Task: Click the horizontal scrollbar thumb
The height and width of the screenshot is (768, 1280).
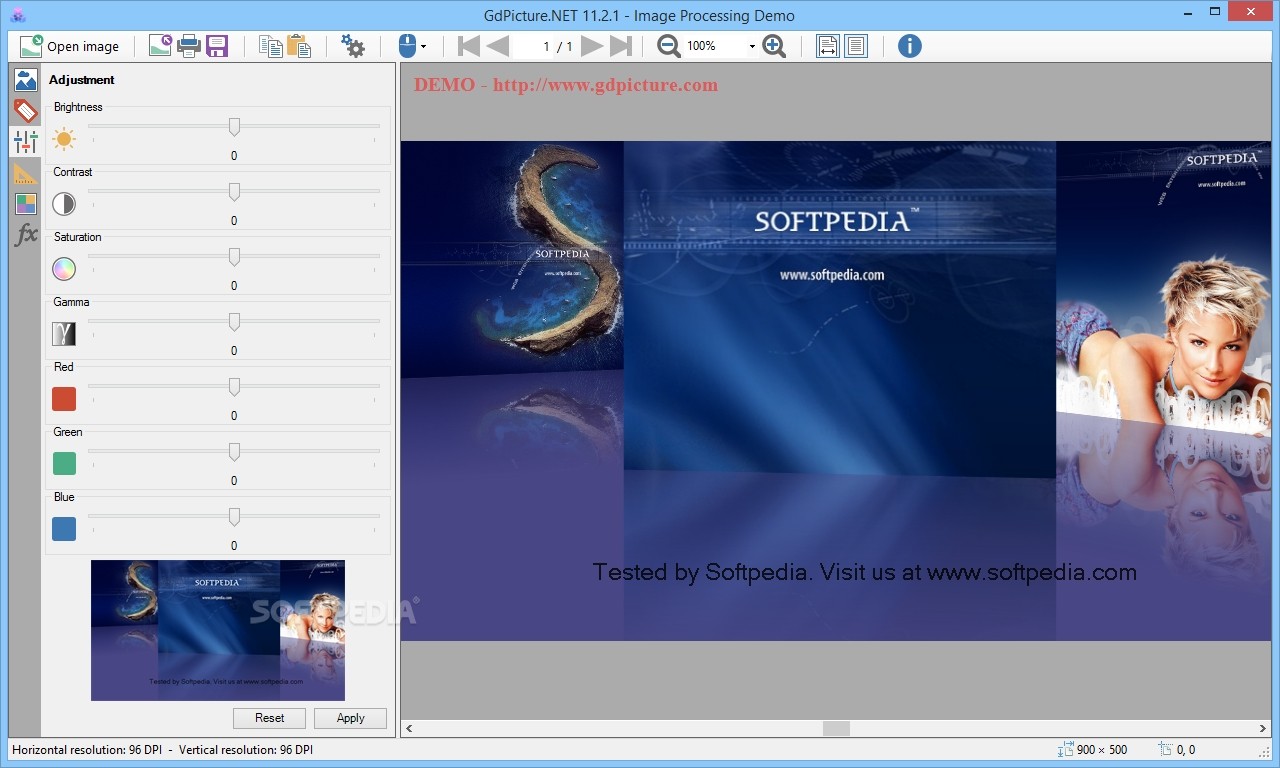Action: click(x=836, y=729)
